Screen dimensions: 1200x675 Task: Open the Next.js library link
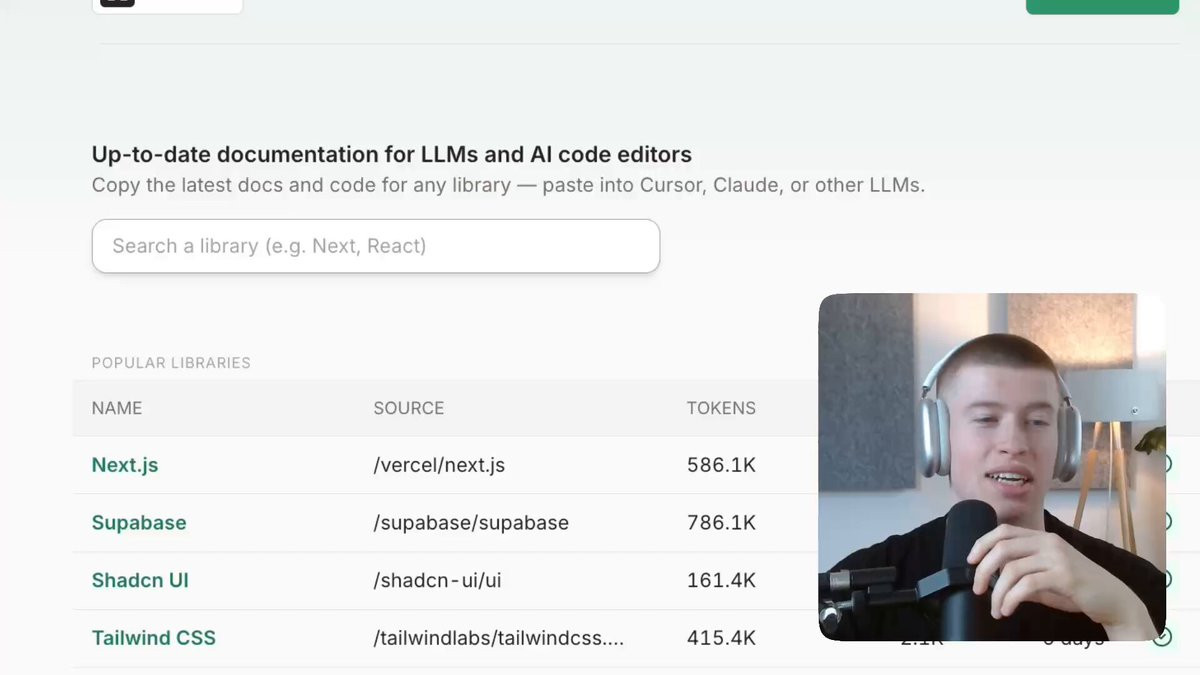pos(125,465)
